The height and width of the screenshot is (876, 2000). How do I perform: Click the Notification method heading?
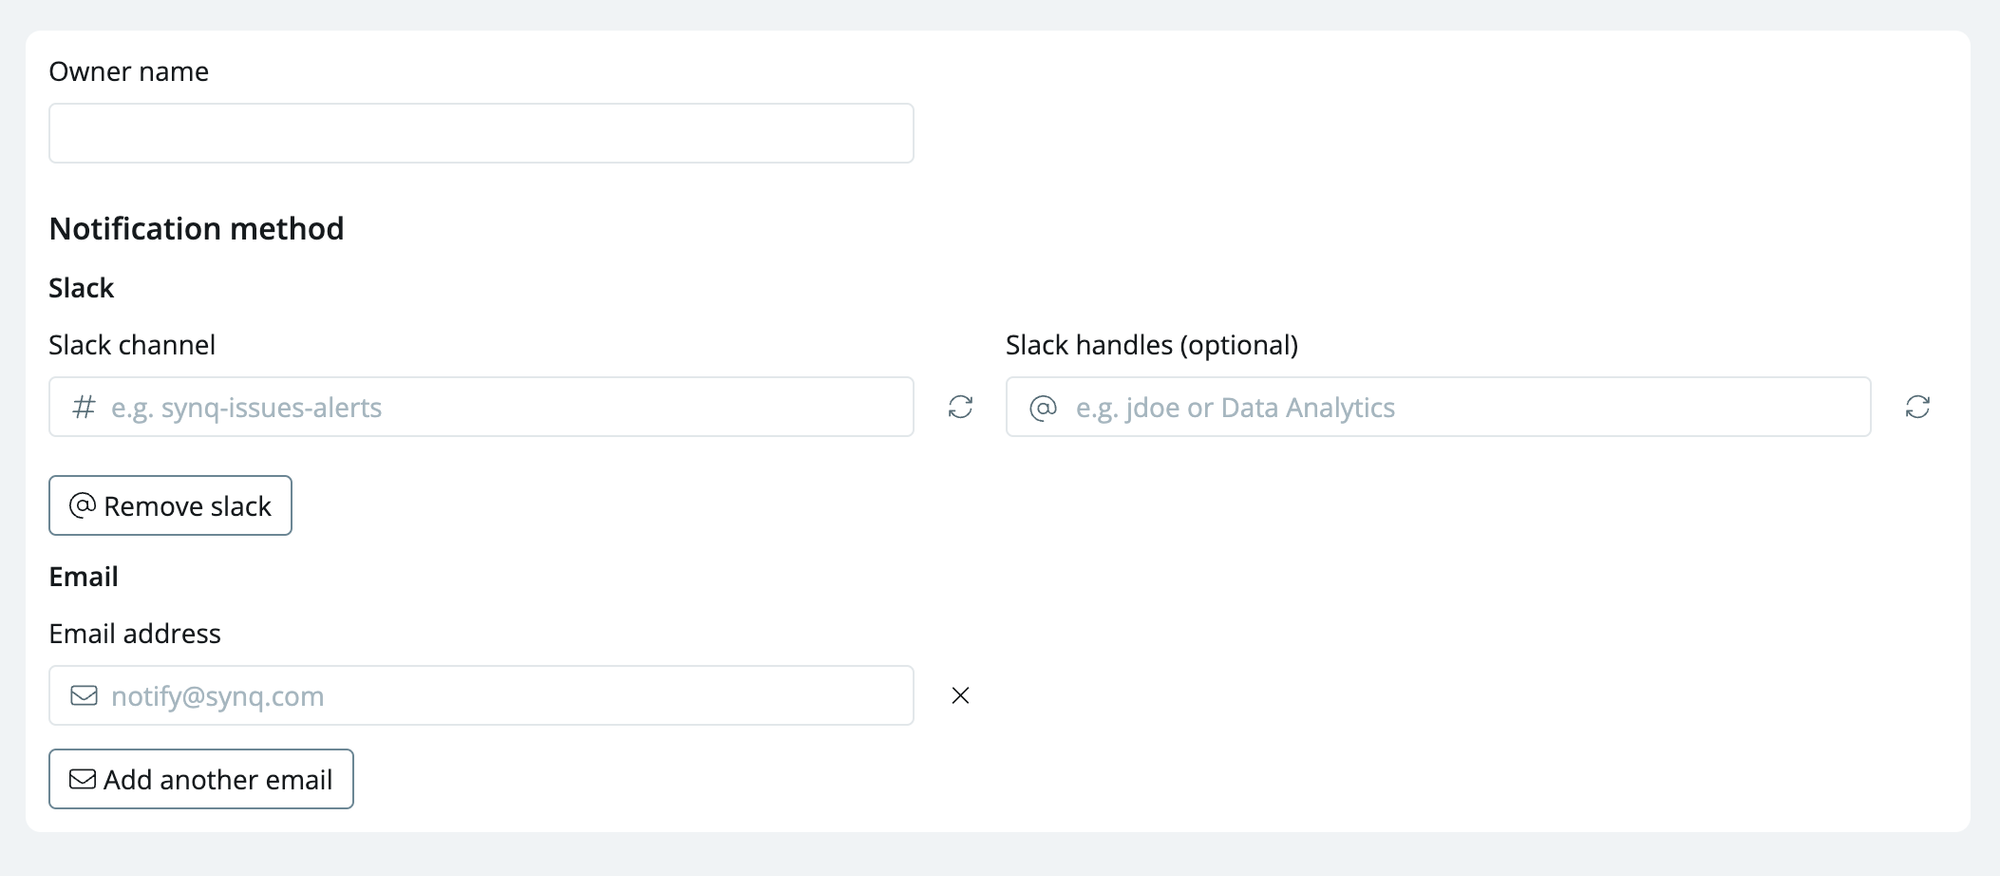coord(197,229)
